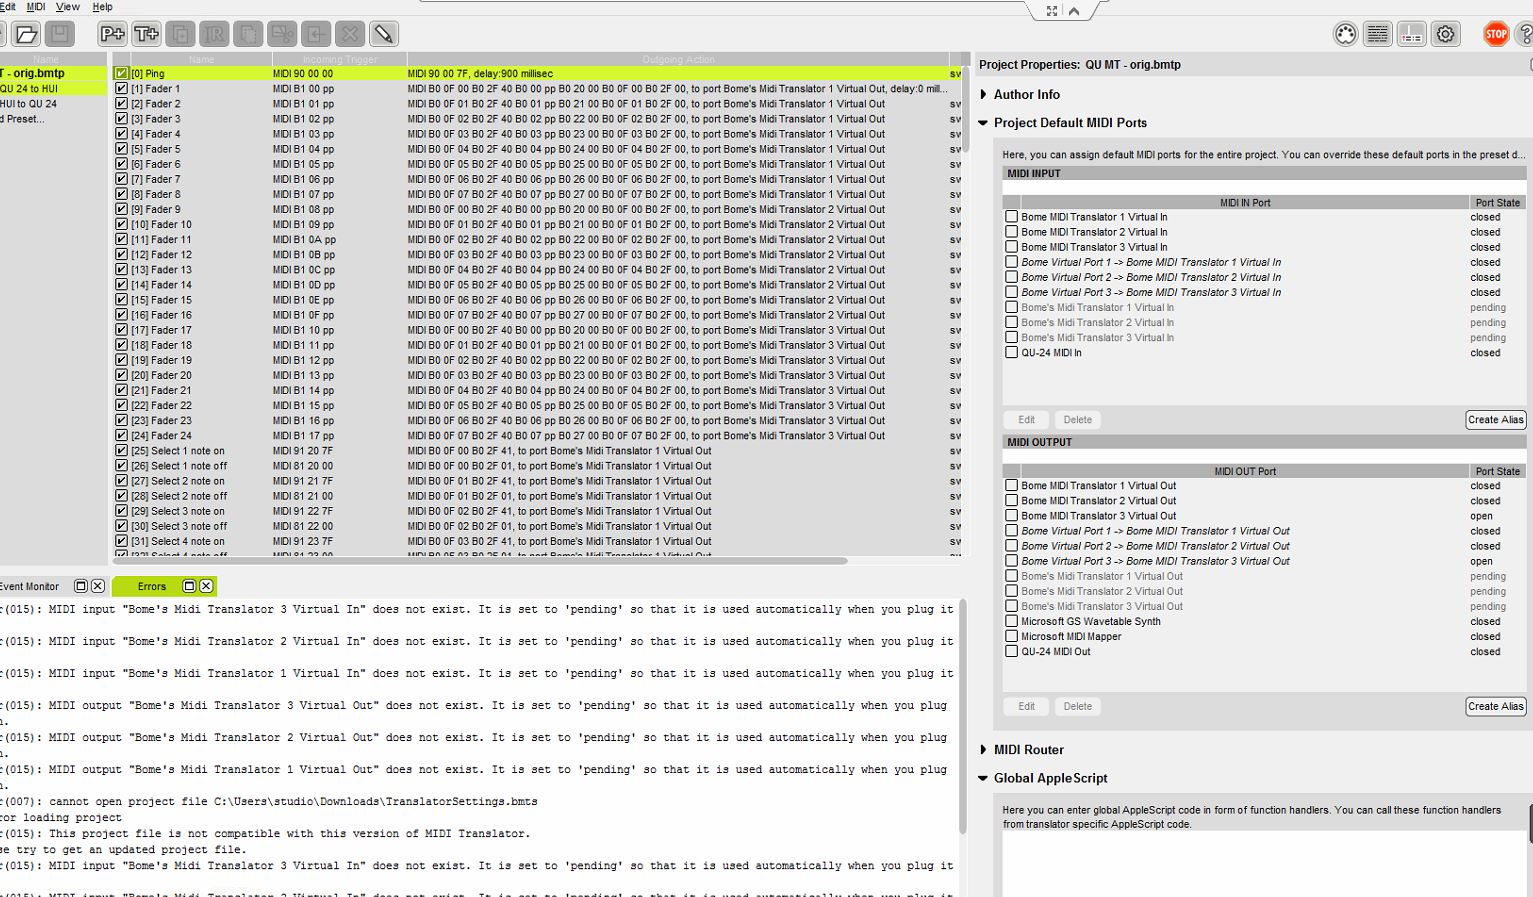This screenshot has width=1533, height=897.
Task: Click the copy toolbar icon
Action: (248, 34)
